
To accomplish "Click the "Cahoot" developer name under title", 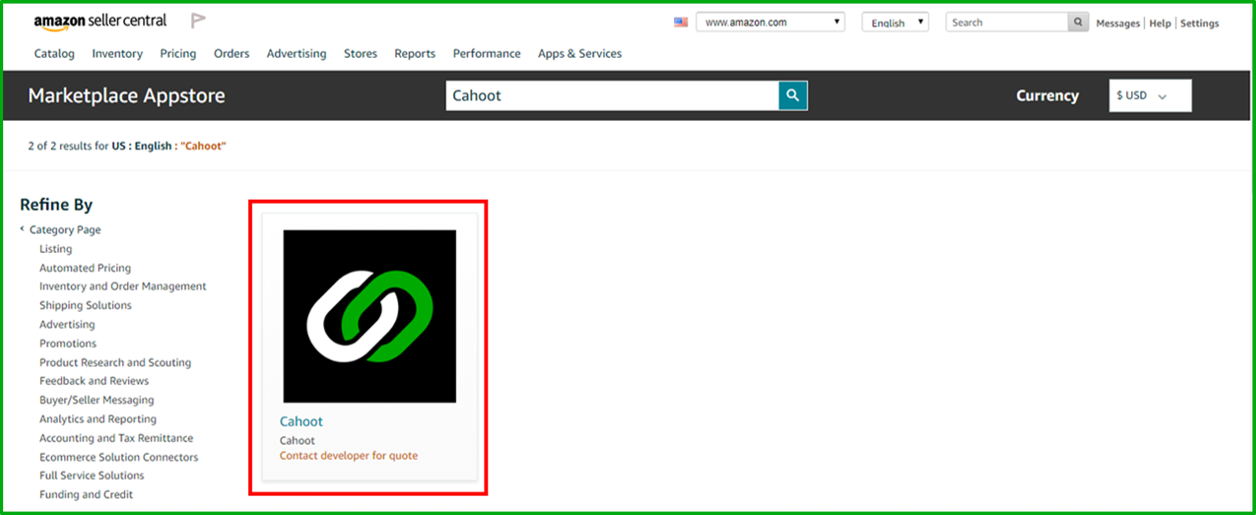I will click(297, 440).
